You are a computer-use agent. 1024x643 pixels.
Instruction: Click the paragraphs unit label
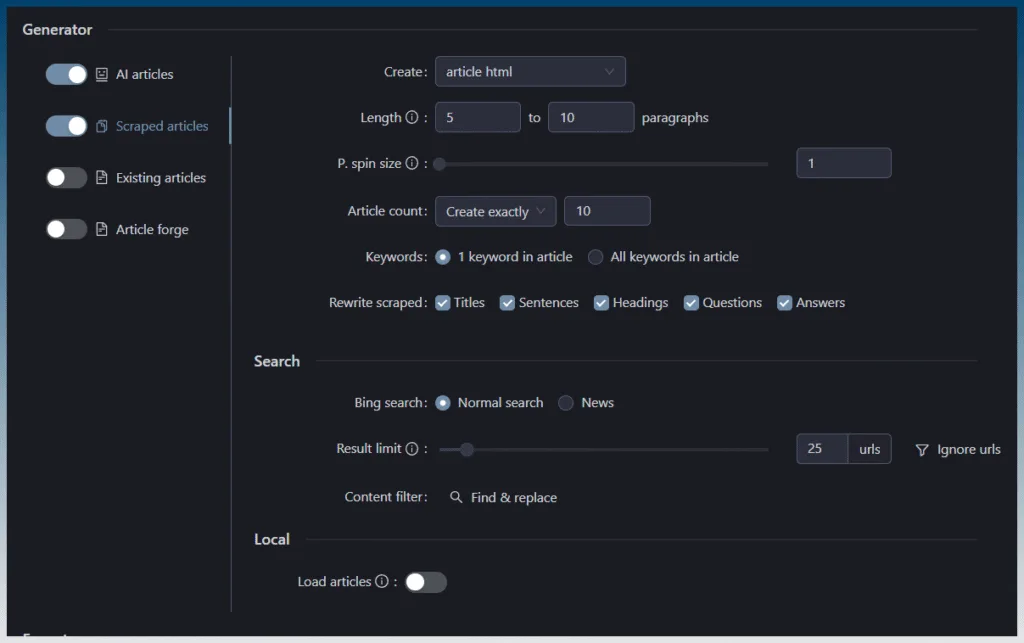click(x=675, y=118)
